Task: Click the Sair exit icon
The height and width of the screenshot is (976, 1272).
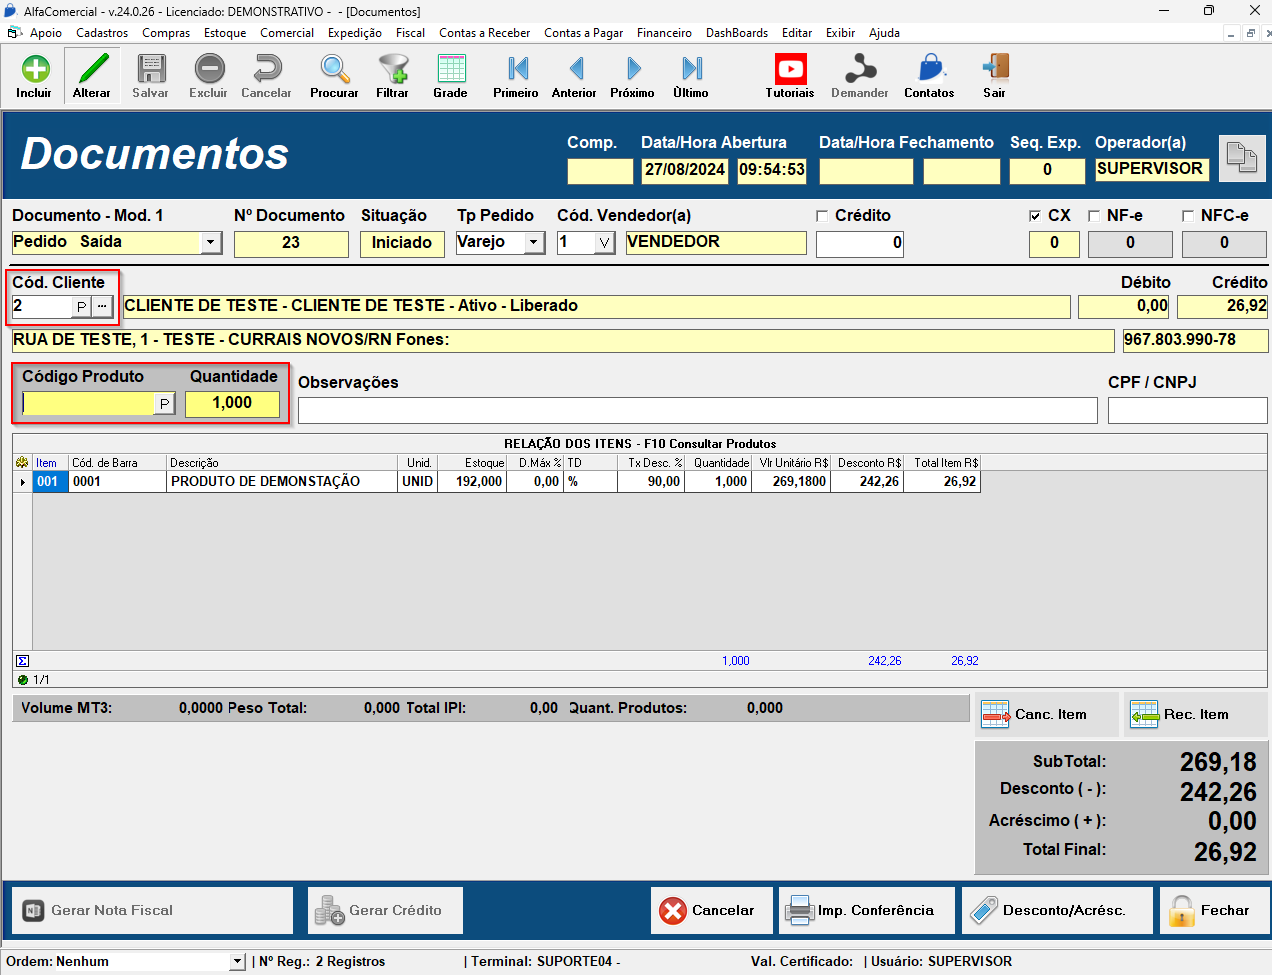Action: point(994,70)
